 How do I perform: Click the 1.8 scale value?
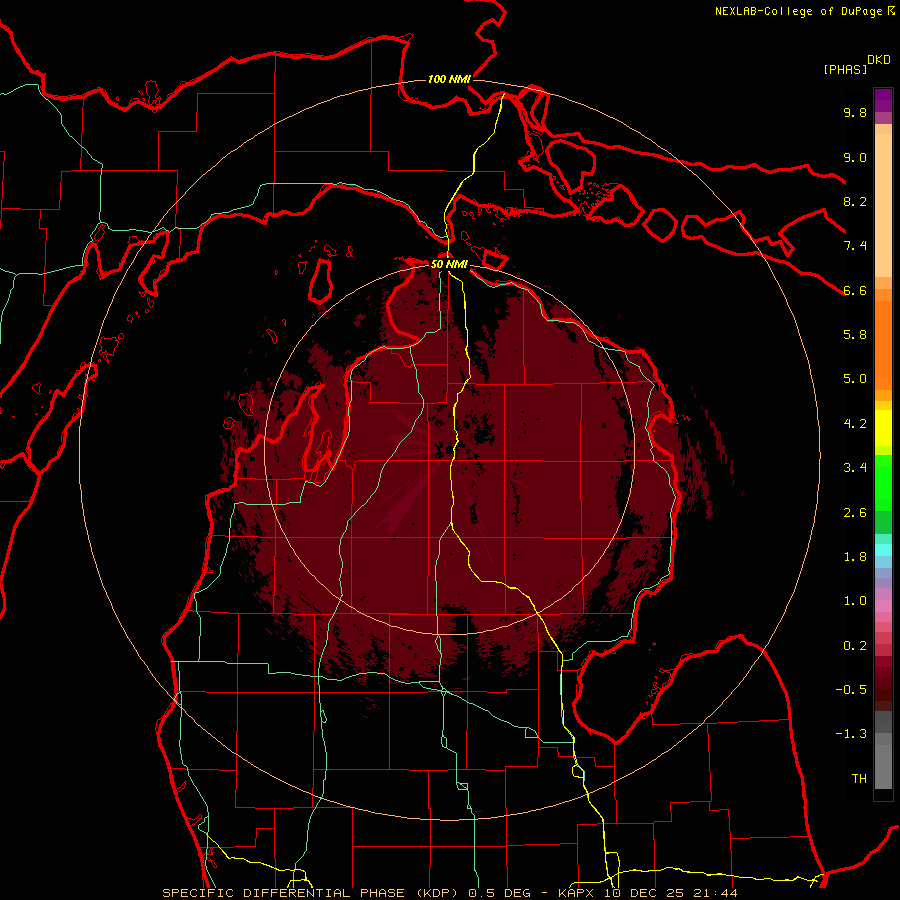point(855,557)
